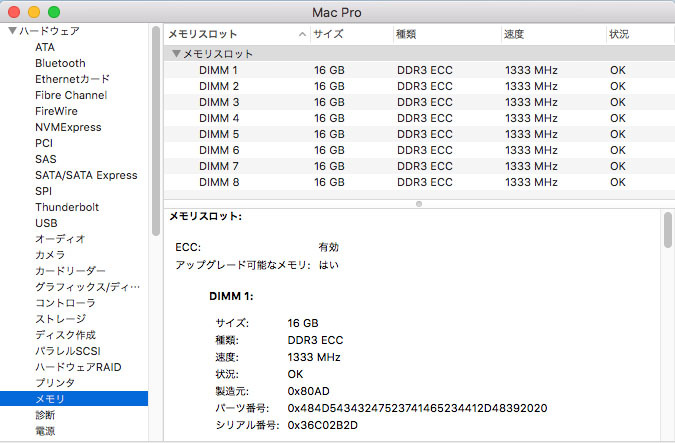
Task: Select NVMExpress sidebar entry
Action: pos(68,127)
